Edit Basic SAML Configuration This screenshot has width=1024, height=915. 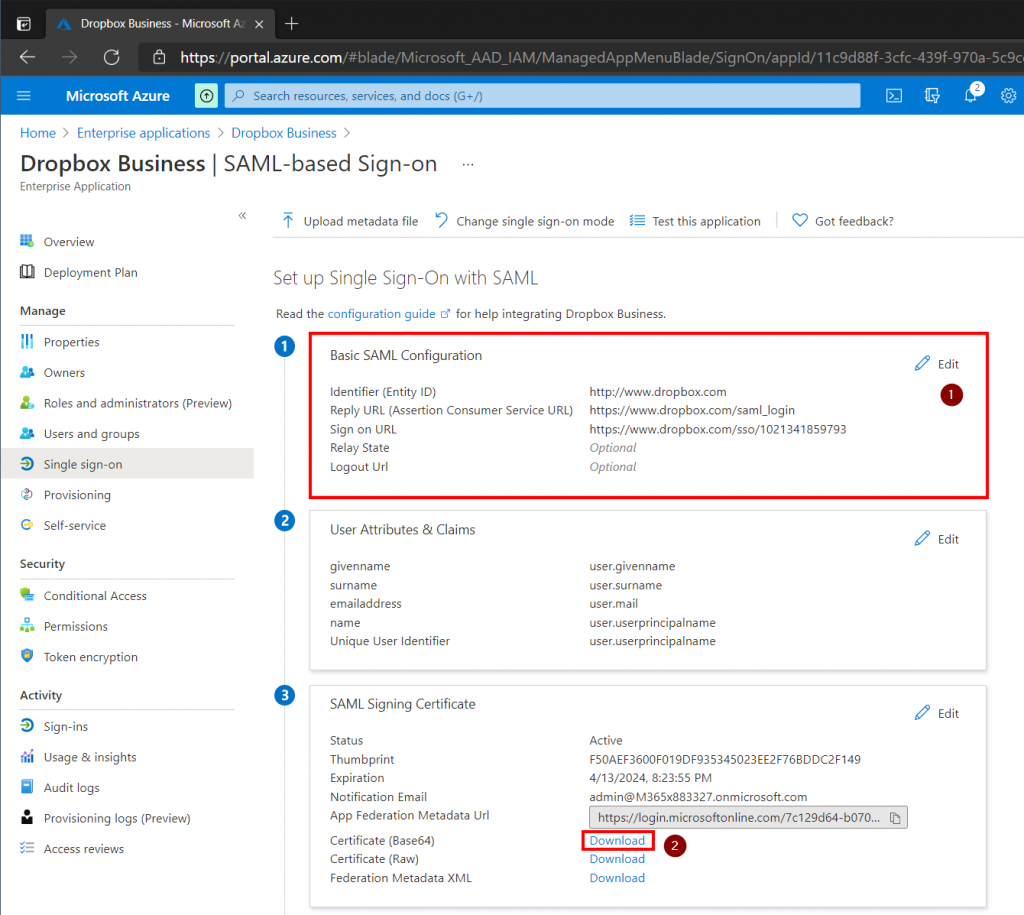(937, 364)
